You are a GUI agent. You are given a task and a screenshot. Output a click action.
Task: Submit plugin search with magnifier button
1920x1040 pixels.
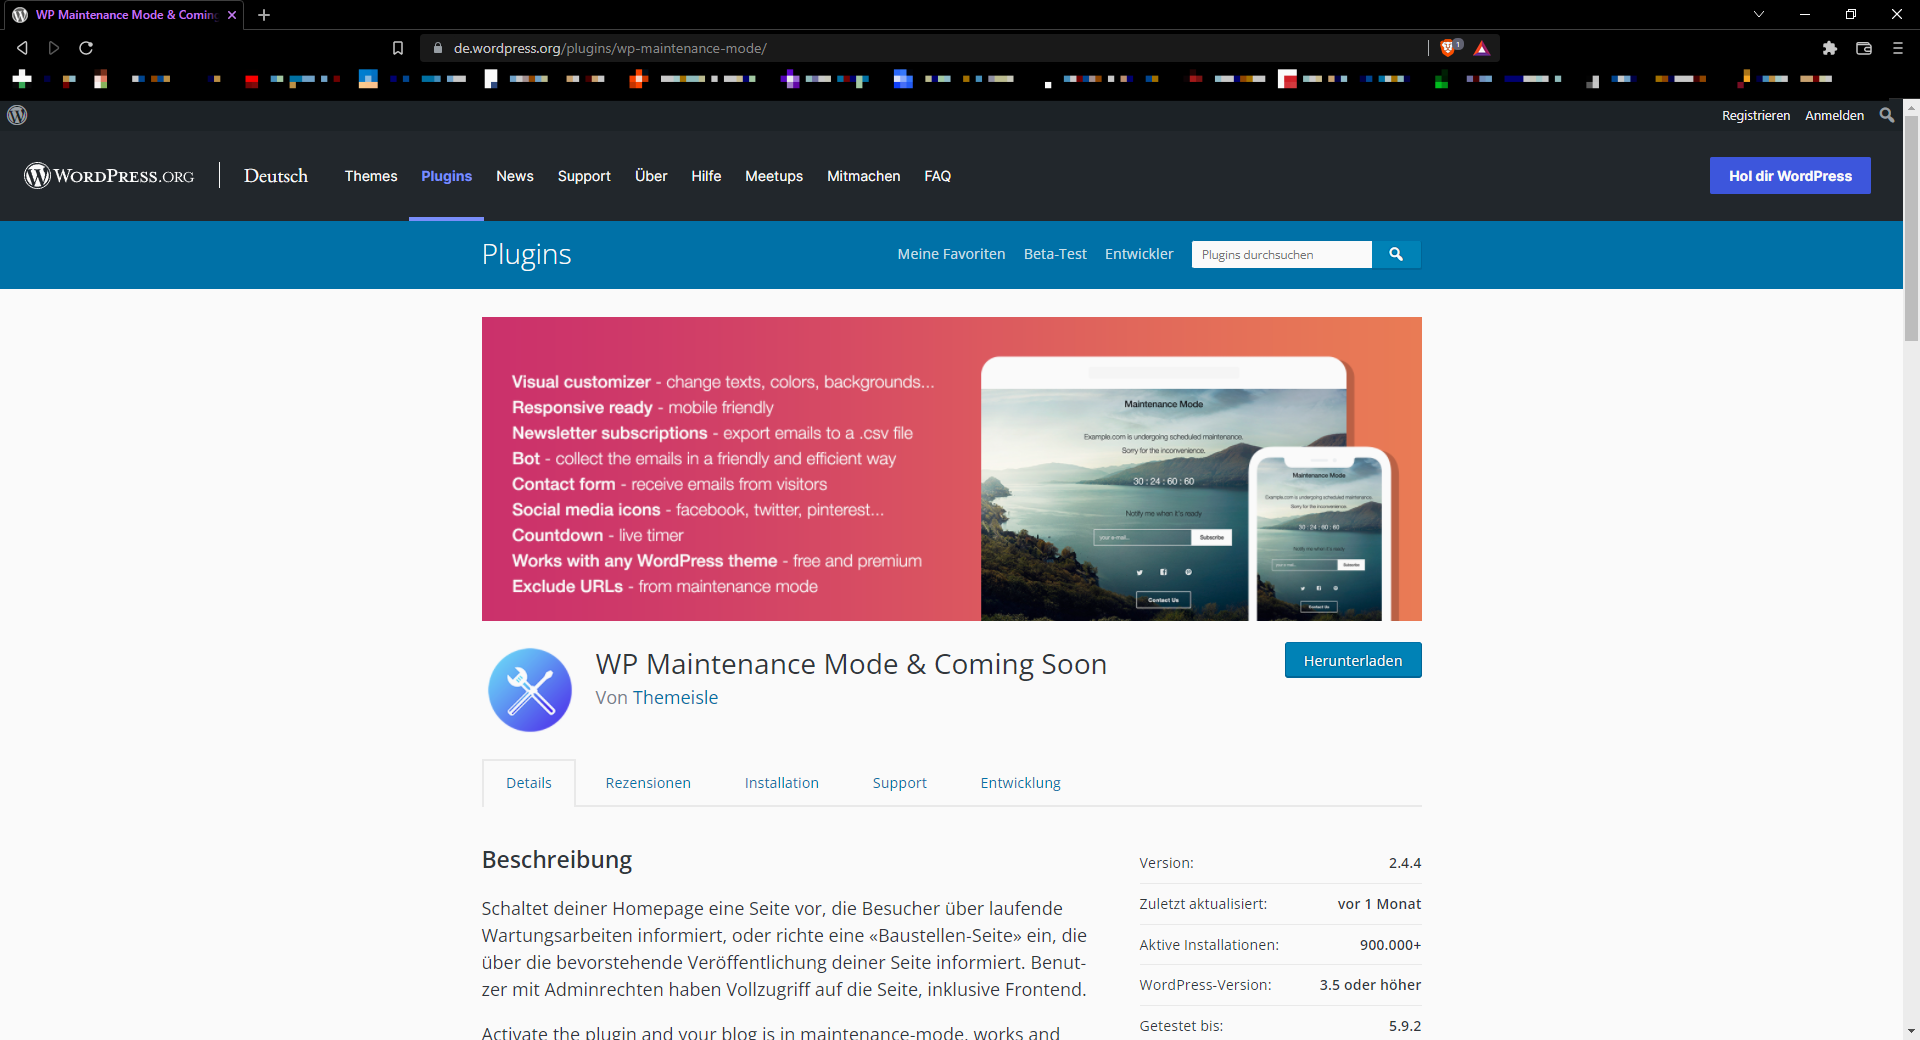(1396, 254)
